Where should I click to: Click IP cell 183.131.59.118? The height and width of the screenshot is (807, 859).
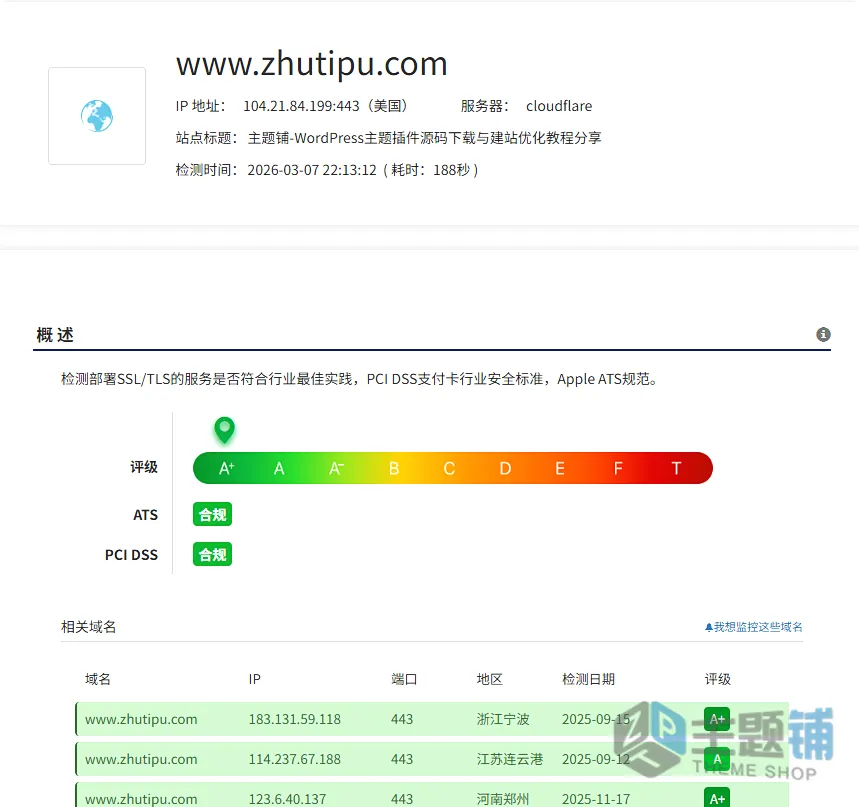tap(295, 719)
